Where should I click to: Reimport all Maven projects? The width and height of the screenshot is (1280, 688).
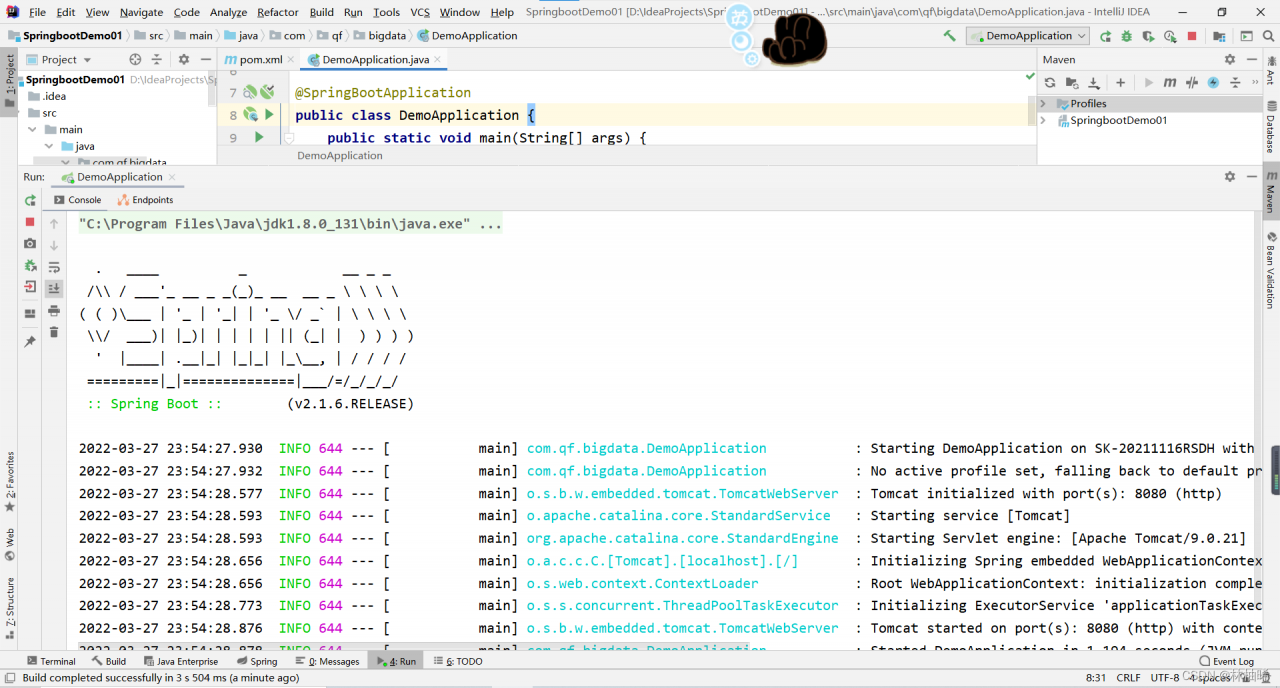pos(1050,83)
